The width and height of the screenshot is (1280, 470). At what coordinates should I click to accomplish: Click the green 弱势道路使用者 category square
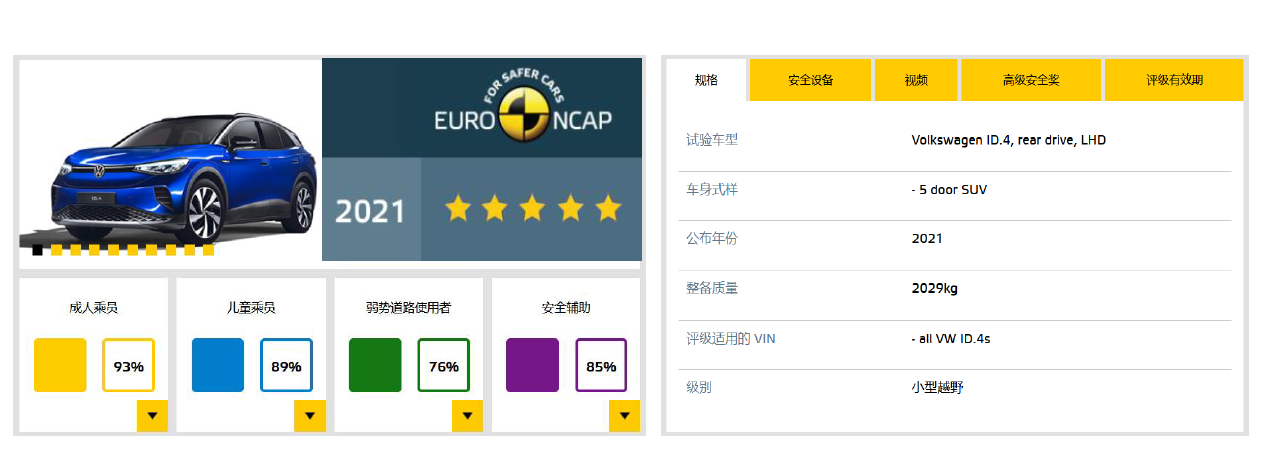pyautogui.click(x=375, y=365)
